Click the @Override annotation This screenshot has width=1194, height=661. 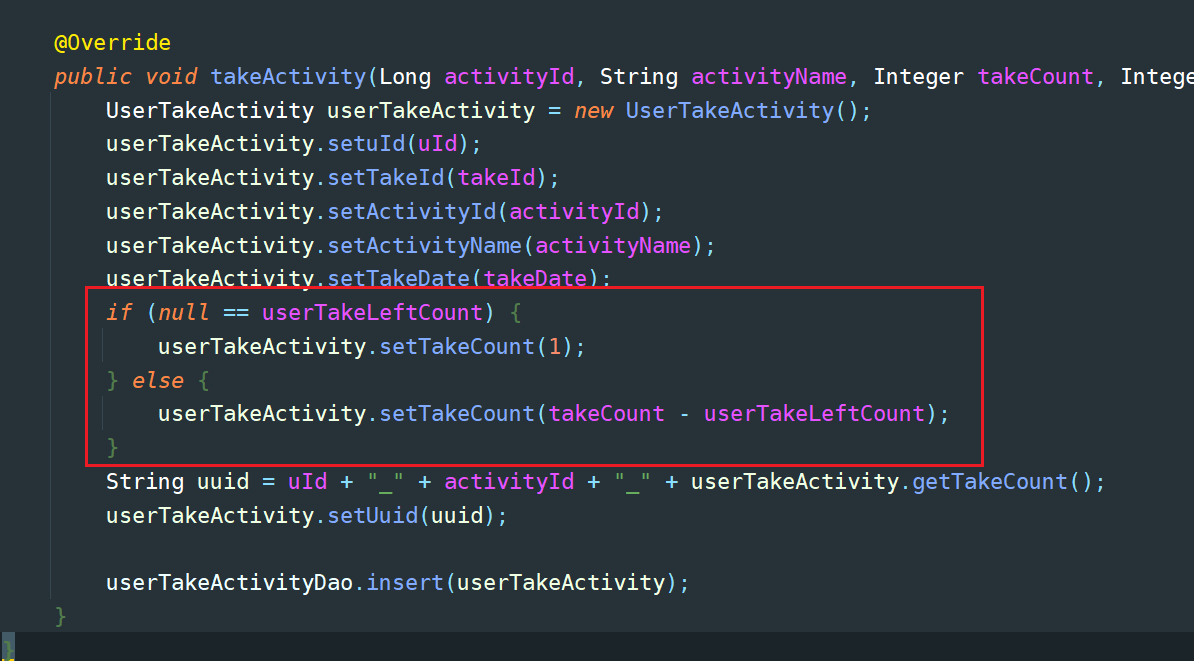click(x=112, y=43)
